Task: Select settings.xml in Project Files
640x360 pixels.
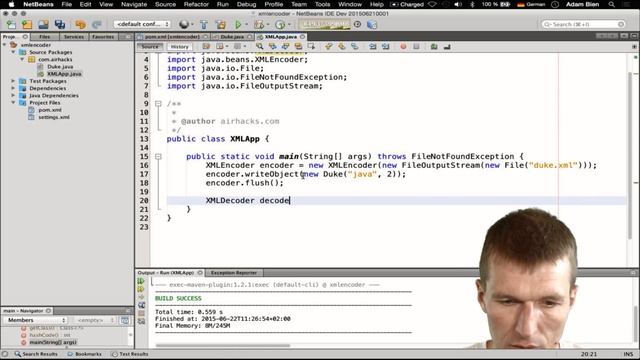Action: pos(54,117)
